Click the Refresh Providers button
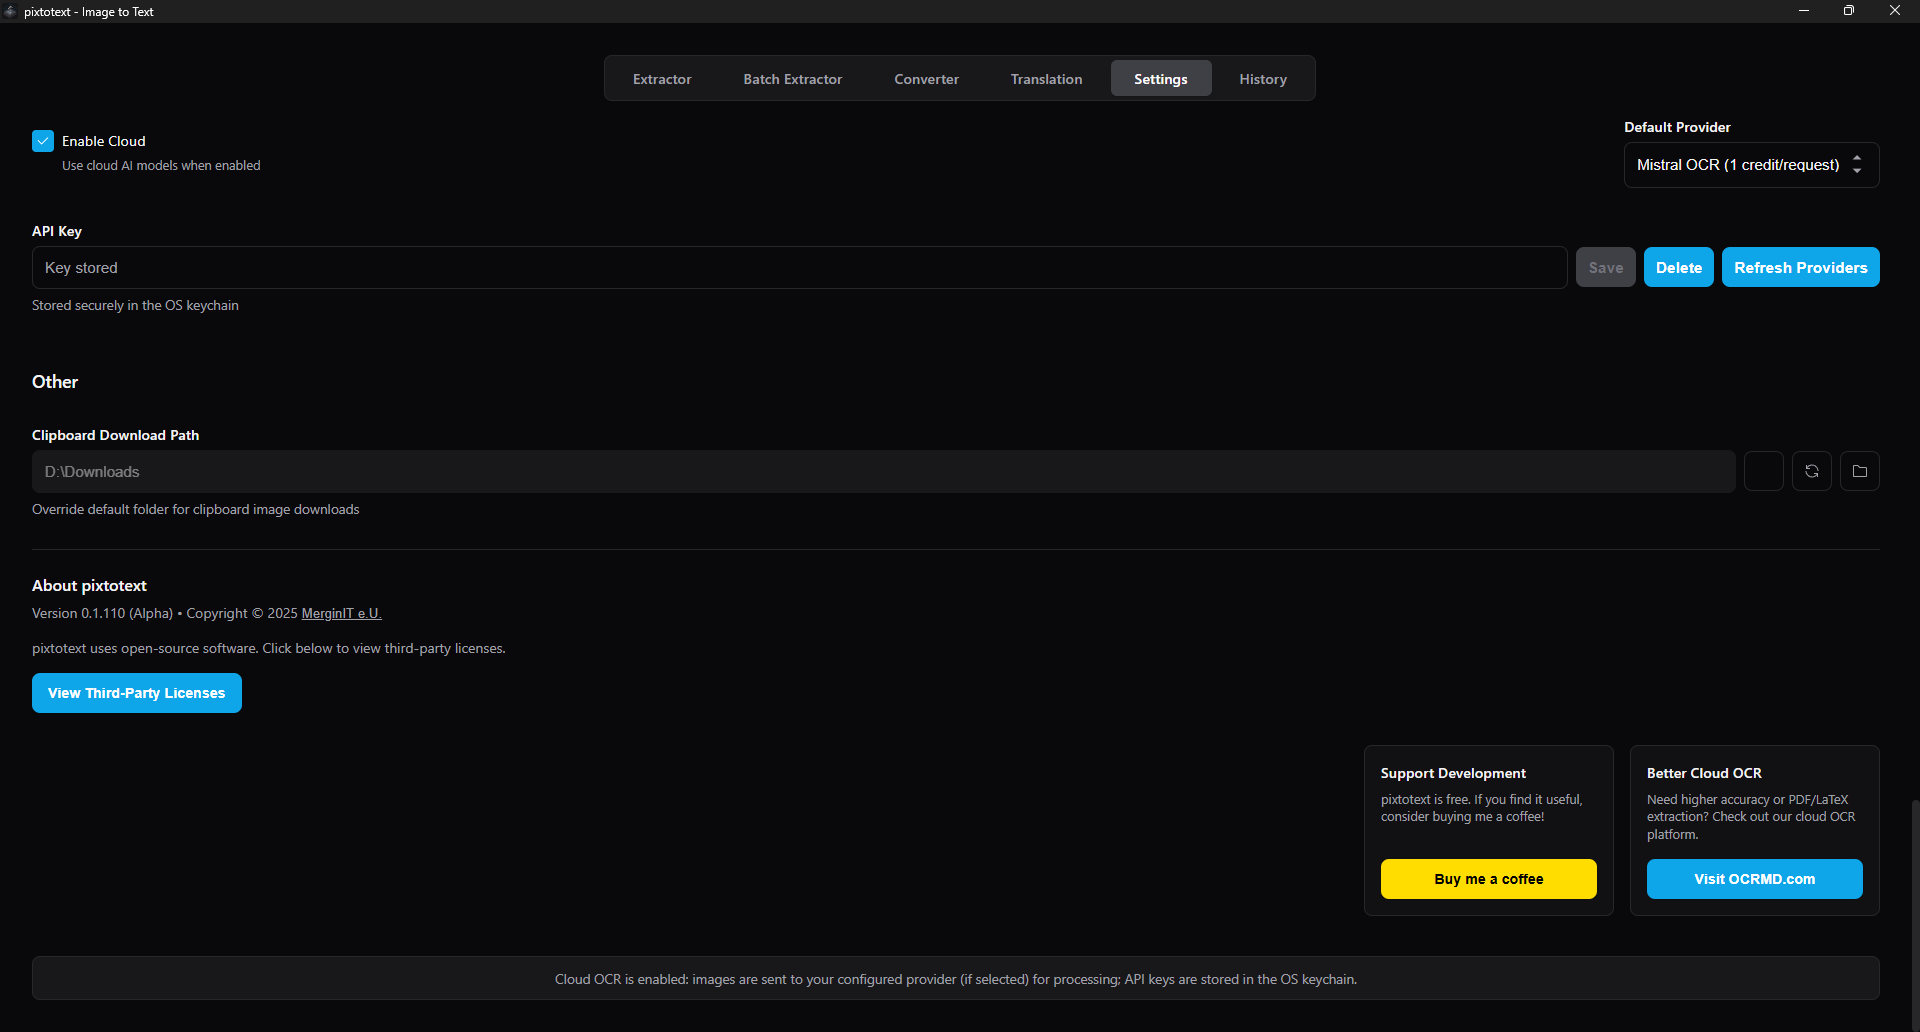The image size is (1920, 1032). pos(1801,267)
